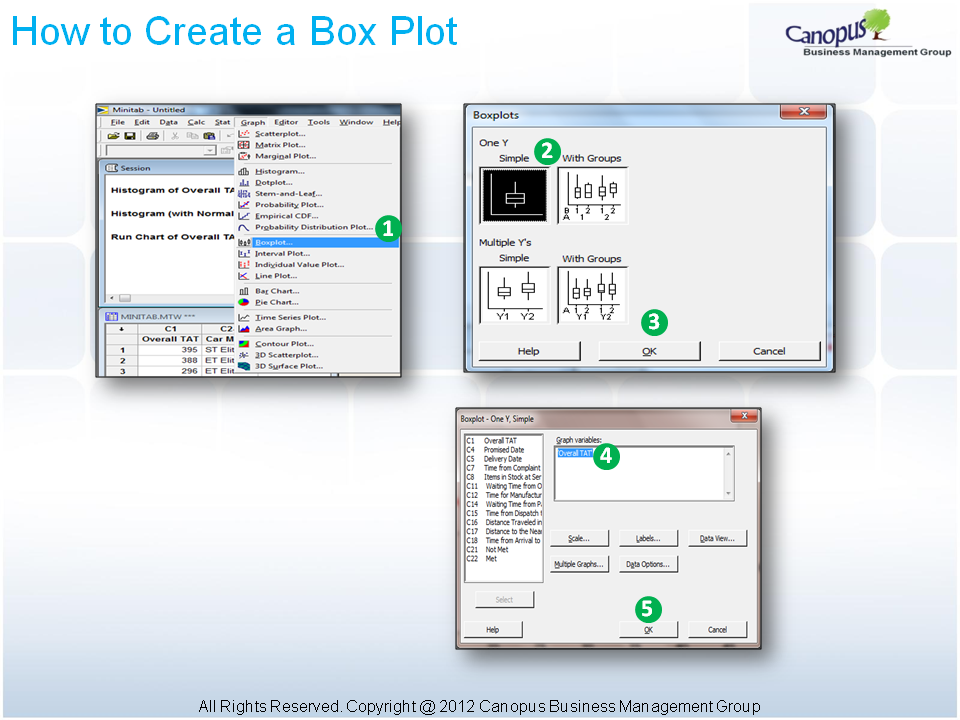Click the Save disk icon in Minitab toolbar
The height and width of the screenshot is (720, 960).
point(130,136)
